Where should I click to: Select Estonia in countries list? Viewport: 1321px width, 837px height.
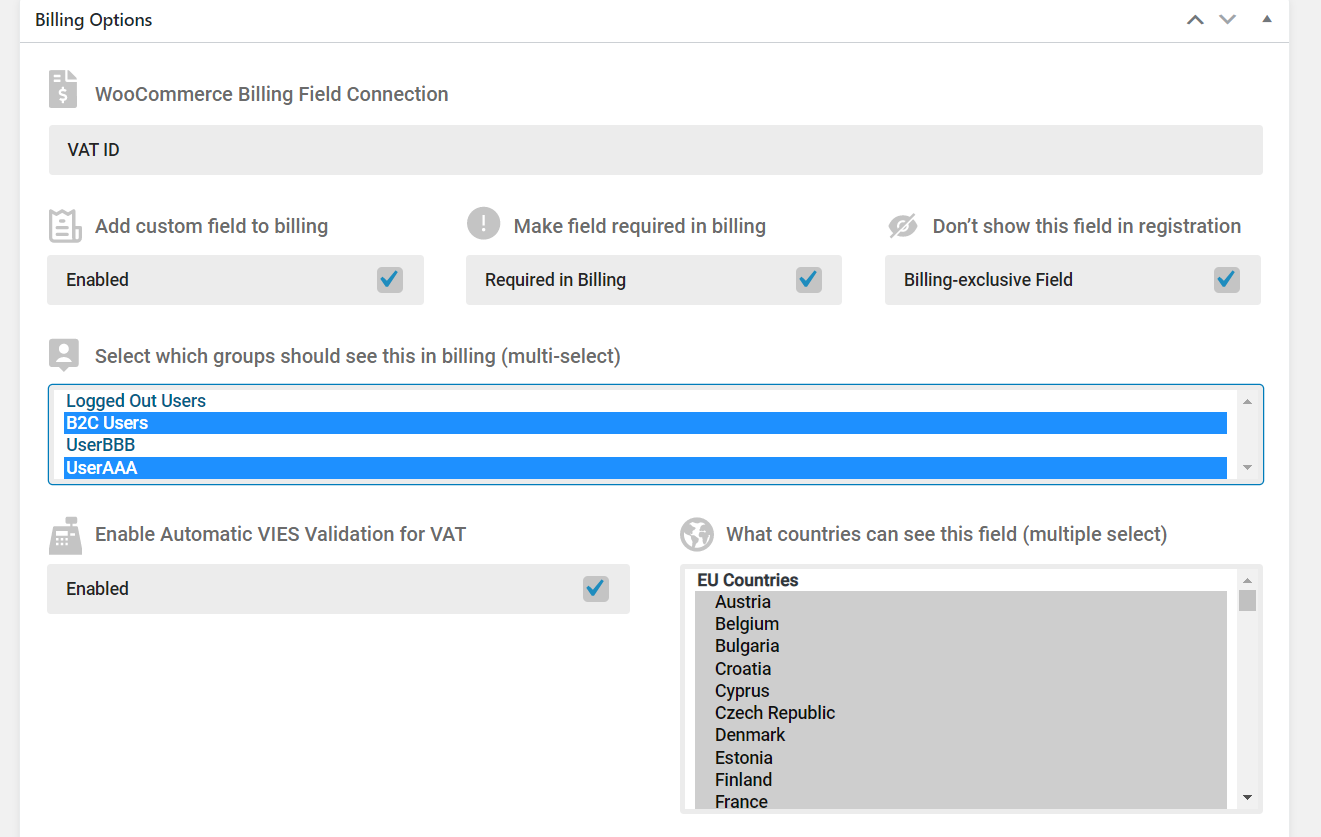coord(960,758)
